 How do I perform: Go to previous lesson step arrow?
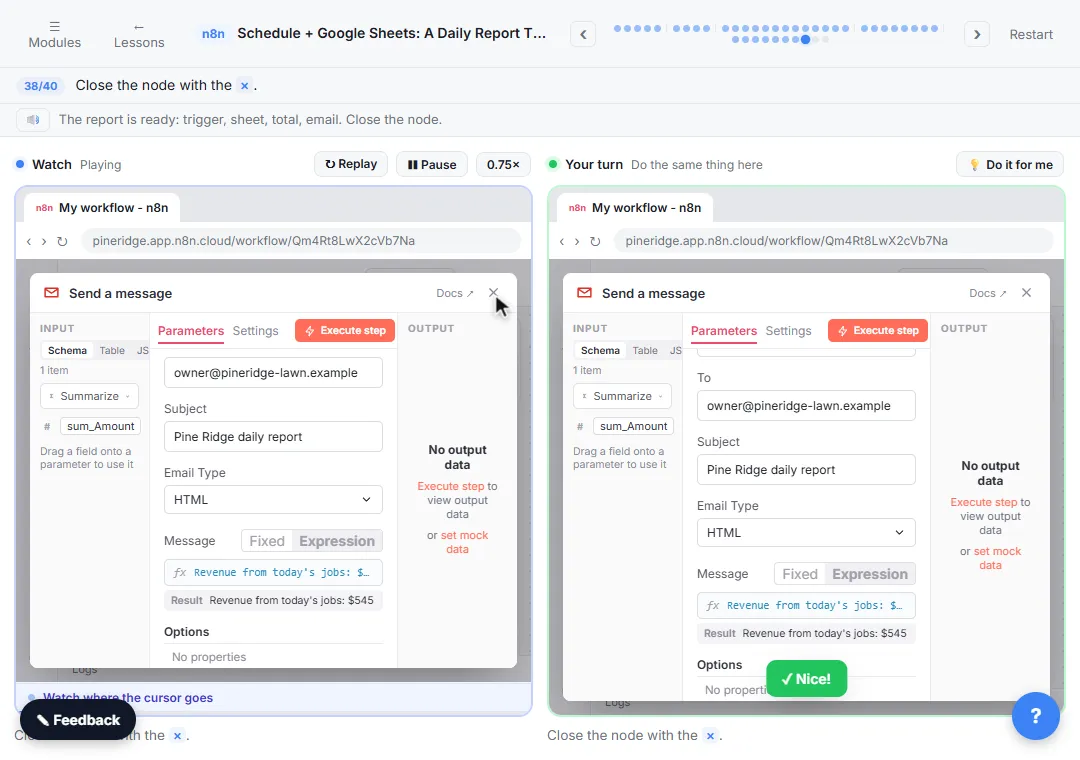click(583, 34)
